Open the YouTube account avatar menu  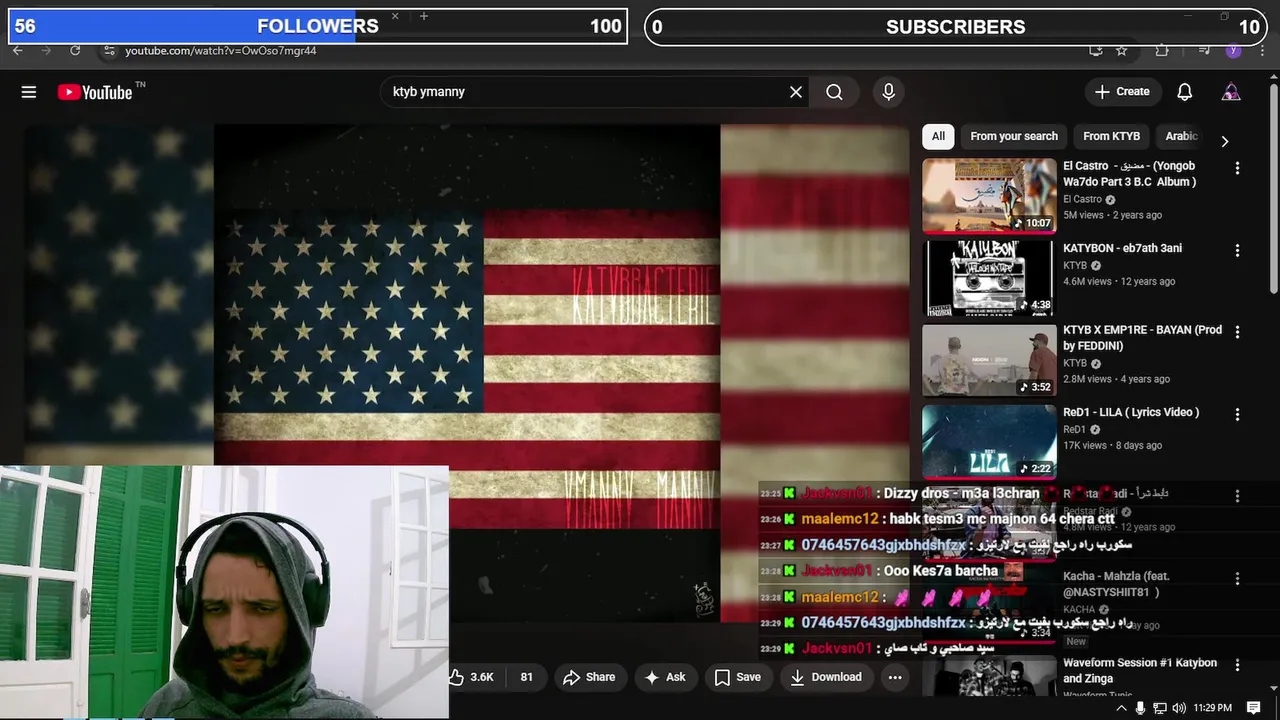pos(1231,92)
